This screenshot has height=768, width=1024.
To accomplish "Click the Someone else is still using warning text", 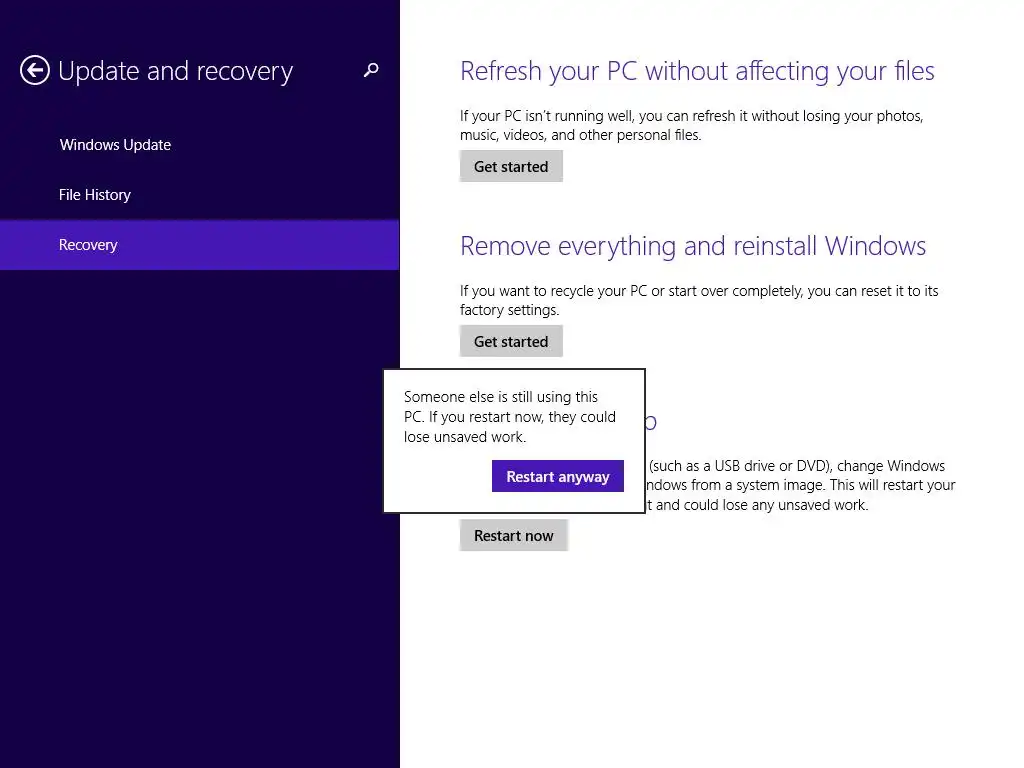I will [509, 417].
